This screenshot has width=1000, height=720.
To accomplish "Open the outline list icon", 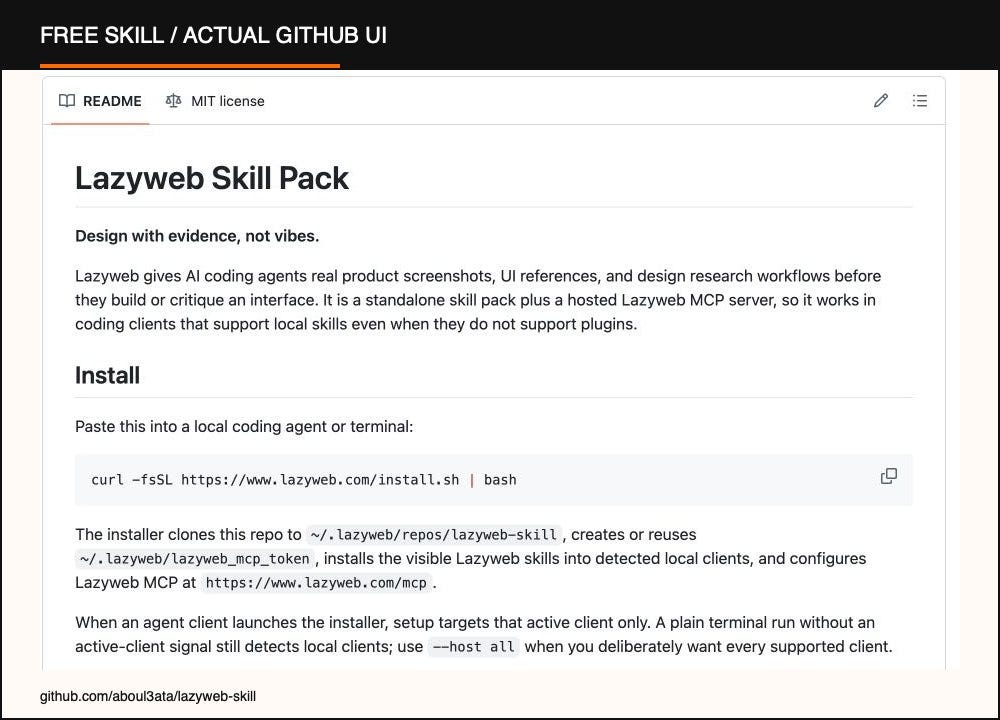I will (920, 101).
